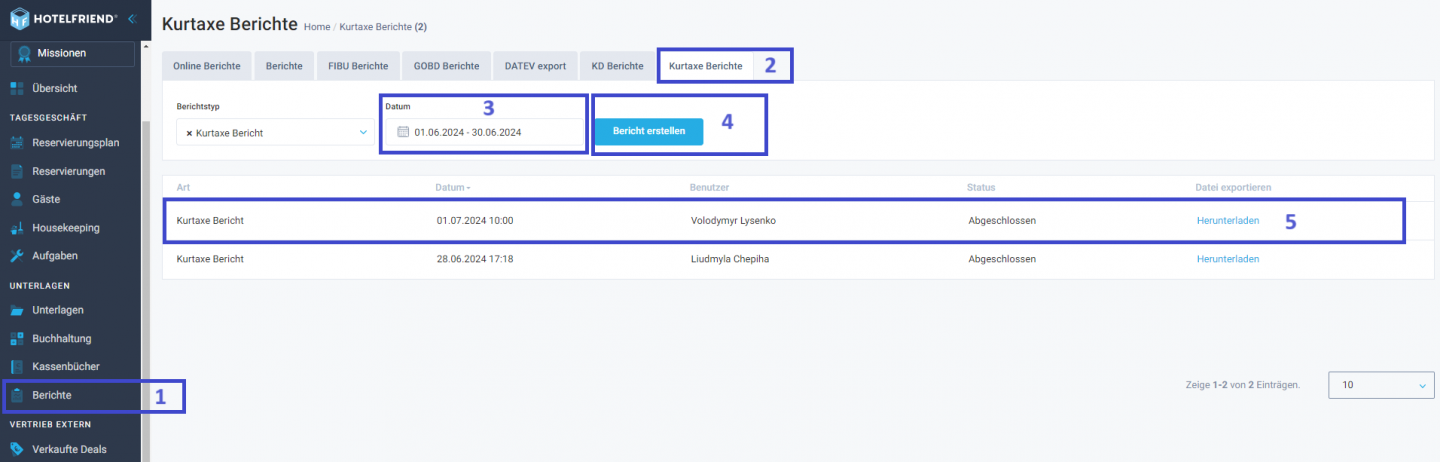The width and height of the screenshot is (1440, 462).
Task: Click the sidebar scroll-up arrow
Action: pos(145,46)
